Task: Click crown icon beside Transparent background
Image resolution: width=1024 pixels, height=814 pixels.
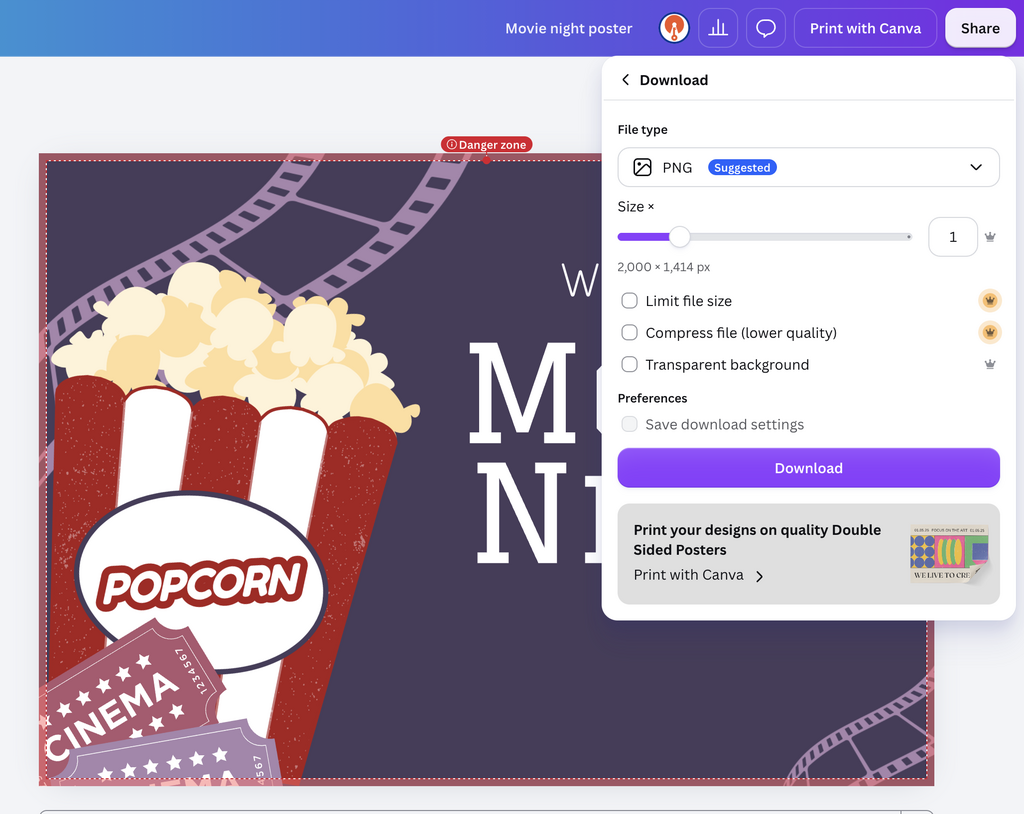Action: [990, 365]
